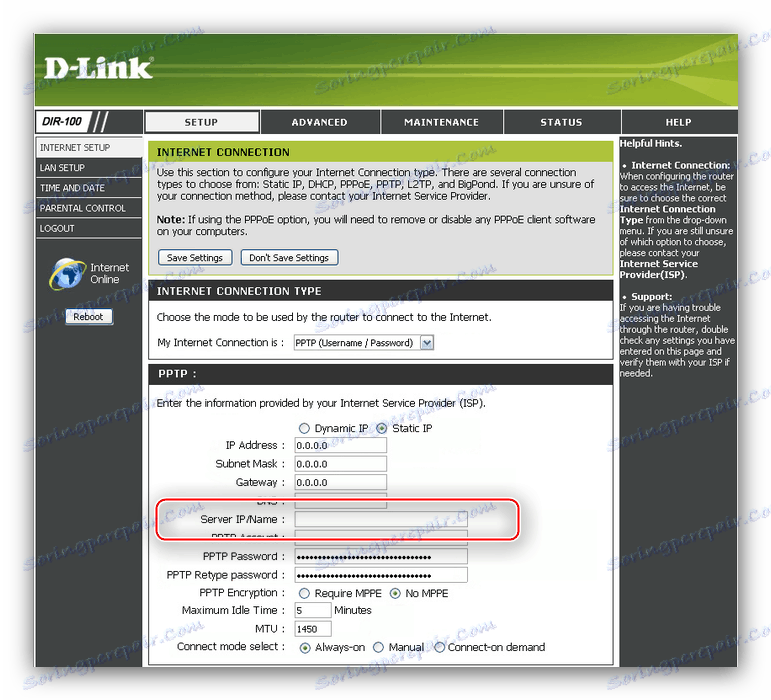Click the Don't Save Settings button
Viewport: 771px width, 700px height.
tap(289, 258)
